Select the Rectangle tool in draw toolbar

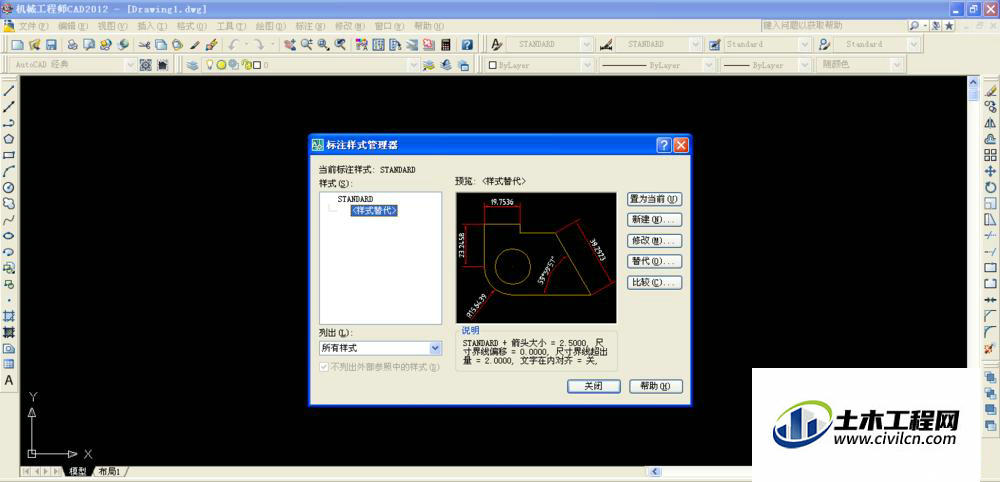click(9, 156)
